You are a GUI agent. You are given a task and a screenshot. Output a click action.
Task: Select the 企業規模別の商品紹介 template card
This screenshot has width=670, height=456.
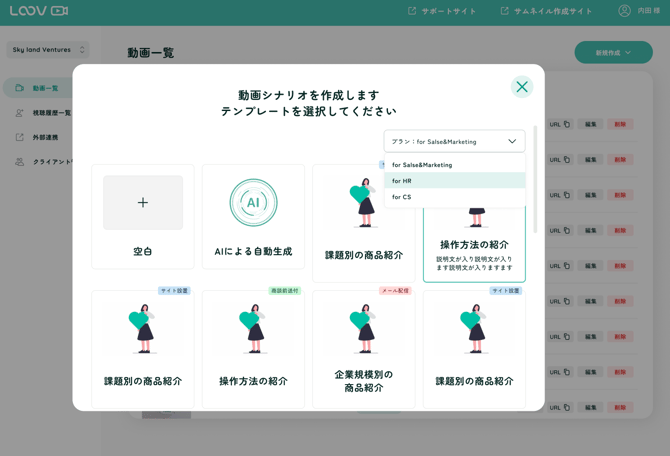364,349
